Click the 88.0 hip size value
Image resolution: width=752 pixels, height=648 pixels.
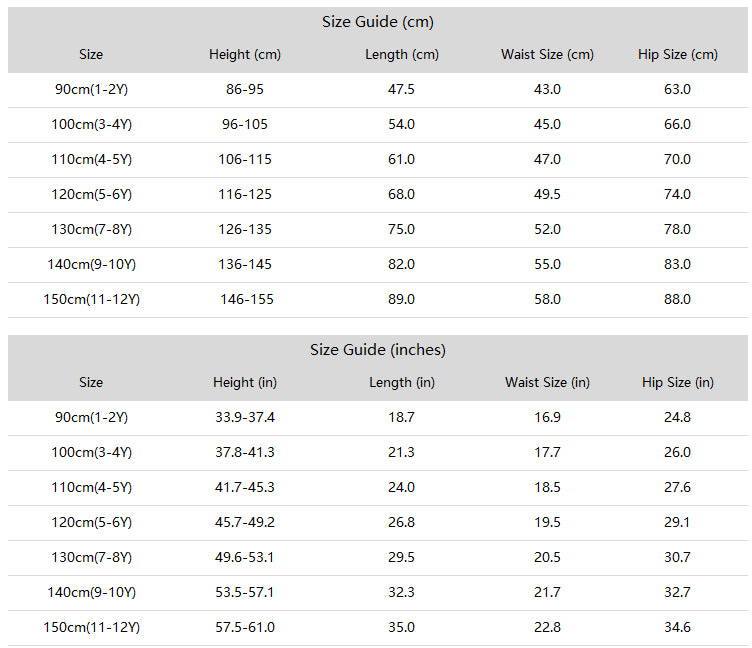[x=678, y=300]
